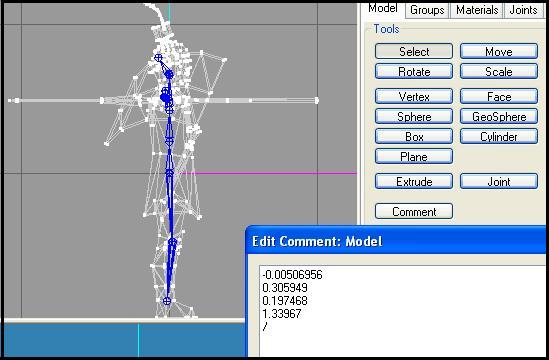Screen dimensions: 549x360
Task: Open the Joints tab
Action: (523, 10)
